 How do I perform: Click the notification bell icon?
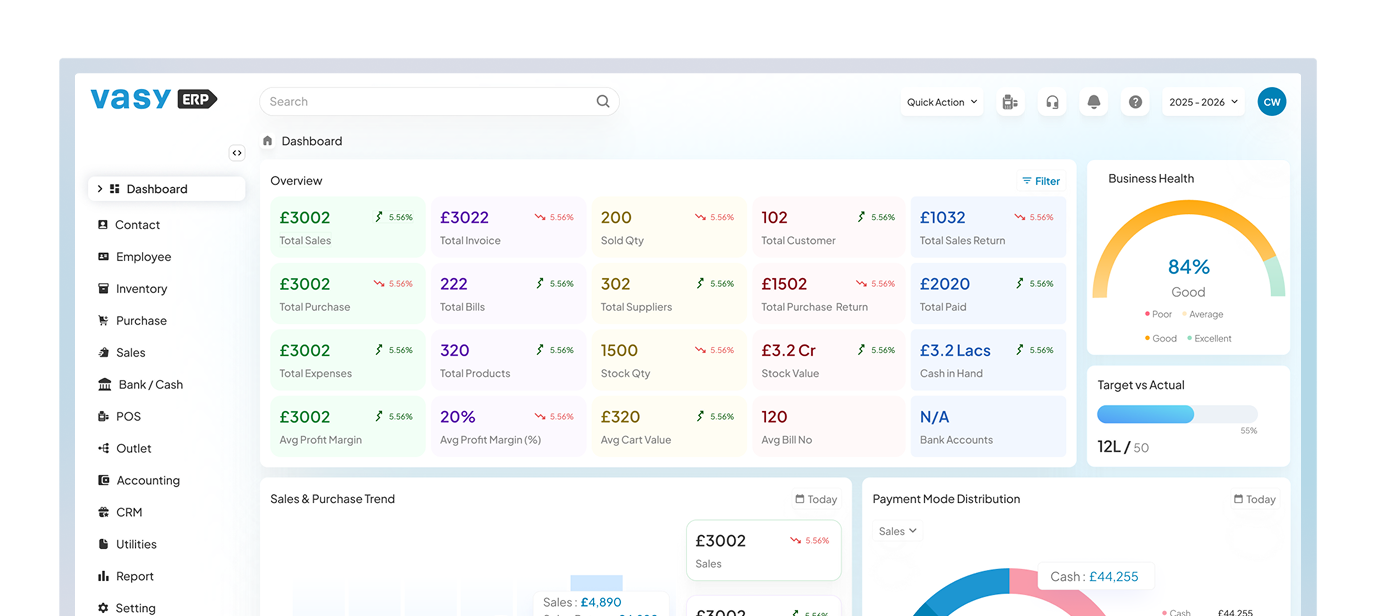click(1093, 102)
